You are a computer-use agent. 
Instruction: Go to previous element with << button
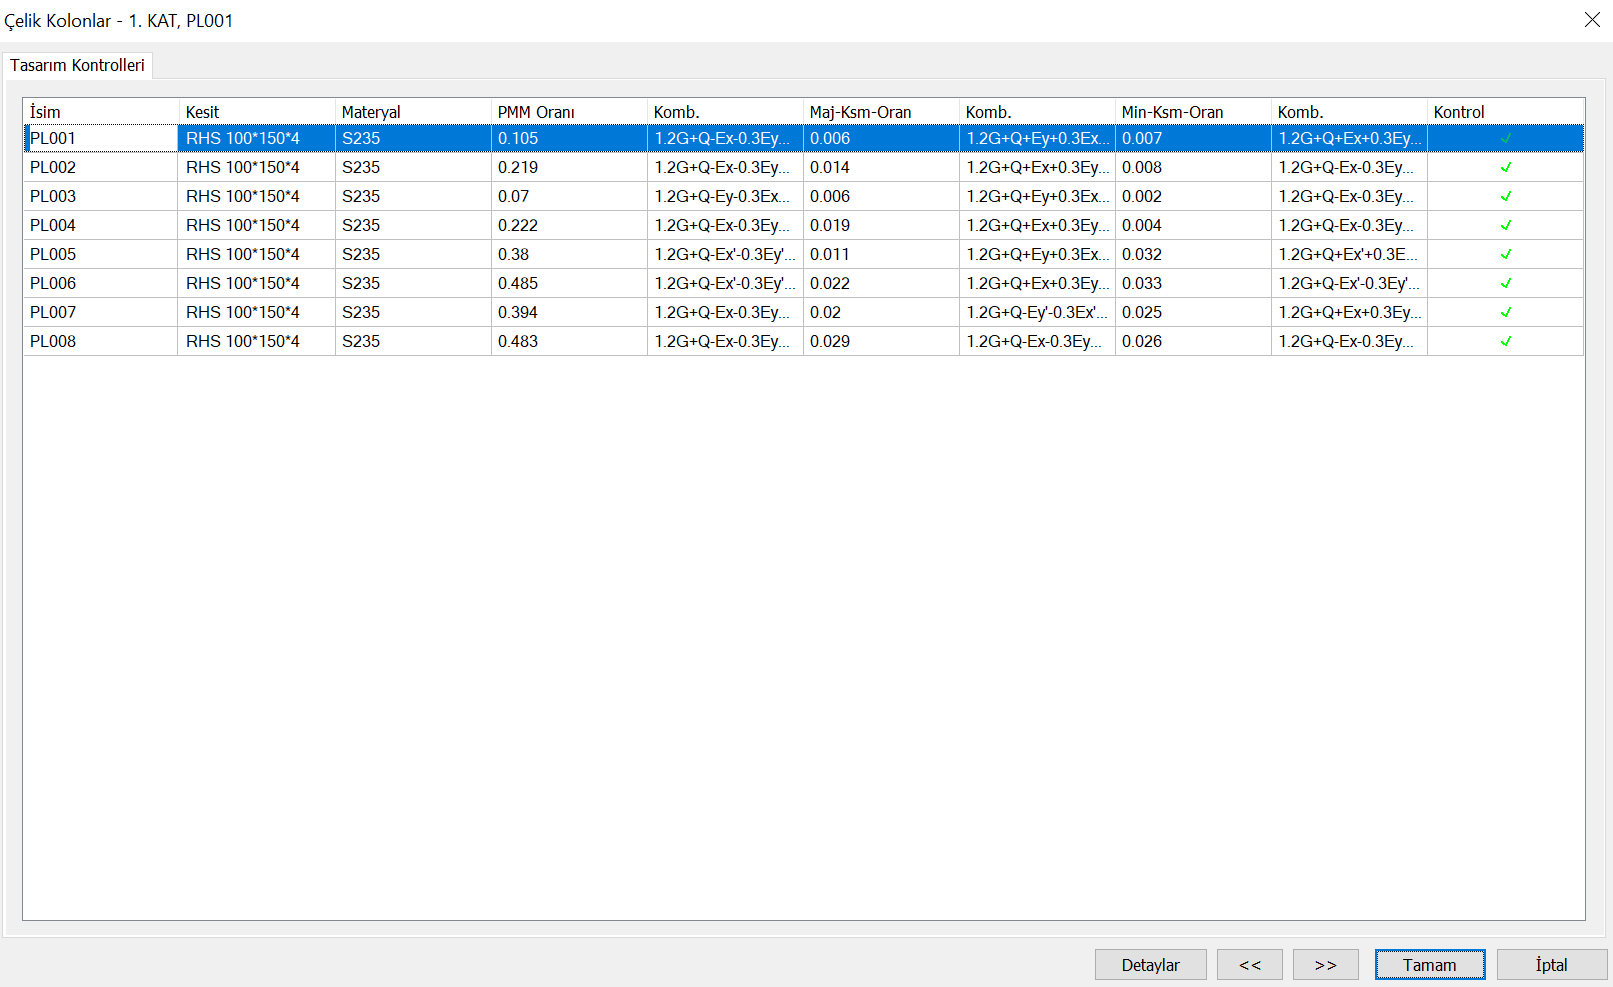tap(1249, 965)
